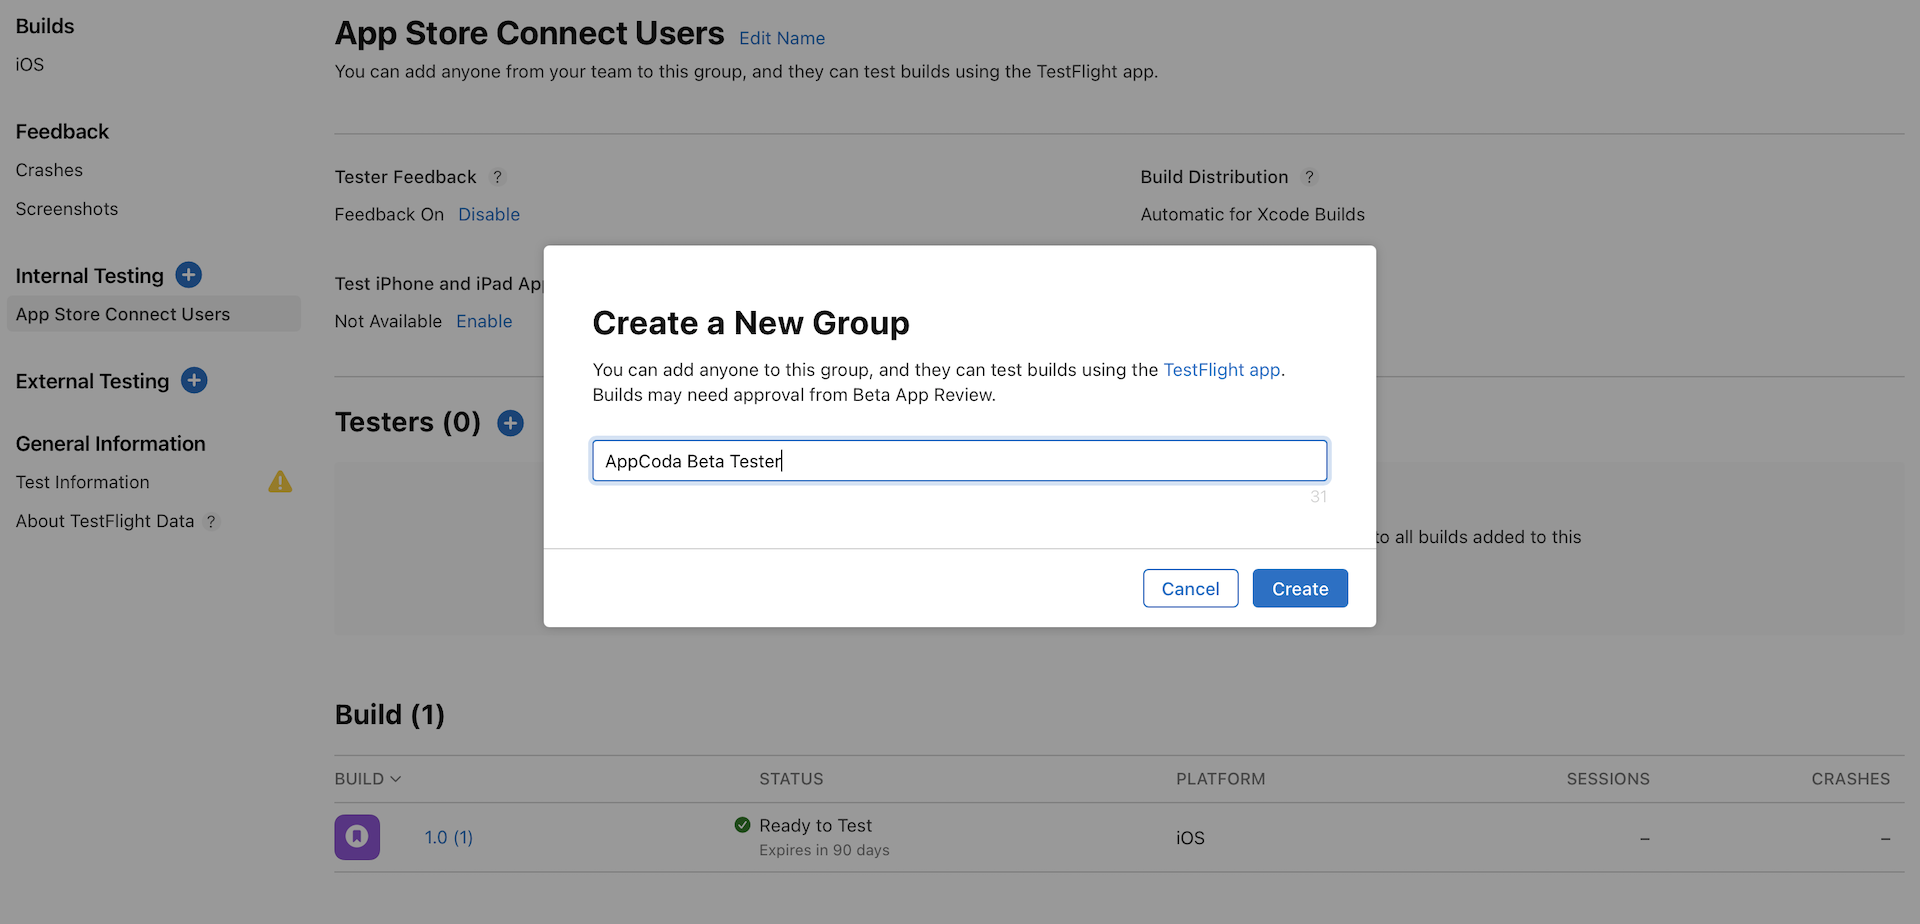The height and width of the screenshot is (924, 1920).
Task: Click Edit Name next to App Store Connect Users
Action: tap(782, 38)
